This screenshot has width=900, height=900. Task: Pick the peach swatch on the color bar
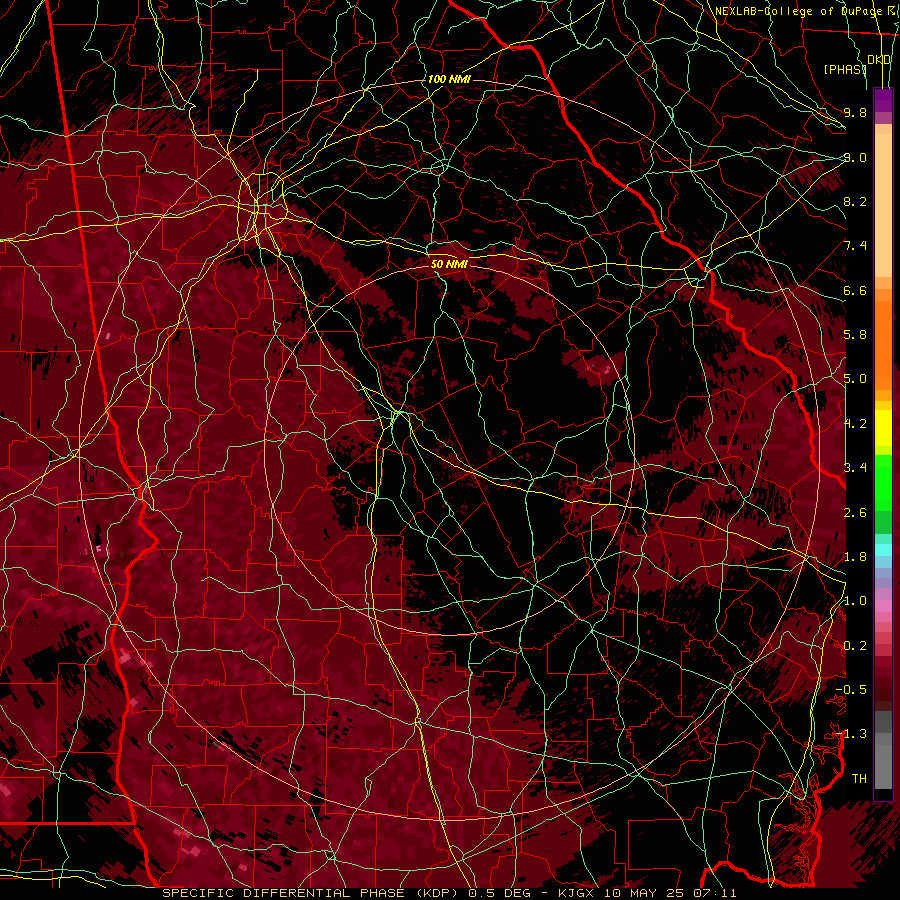click(x=883, y=204)
